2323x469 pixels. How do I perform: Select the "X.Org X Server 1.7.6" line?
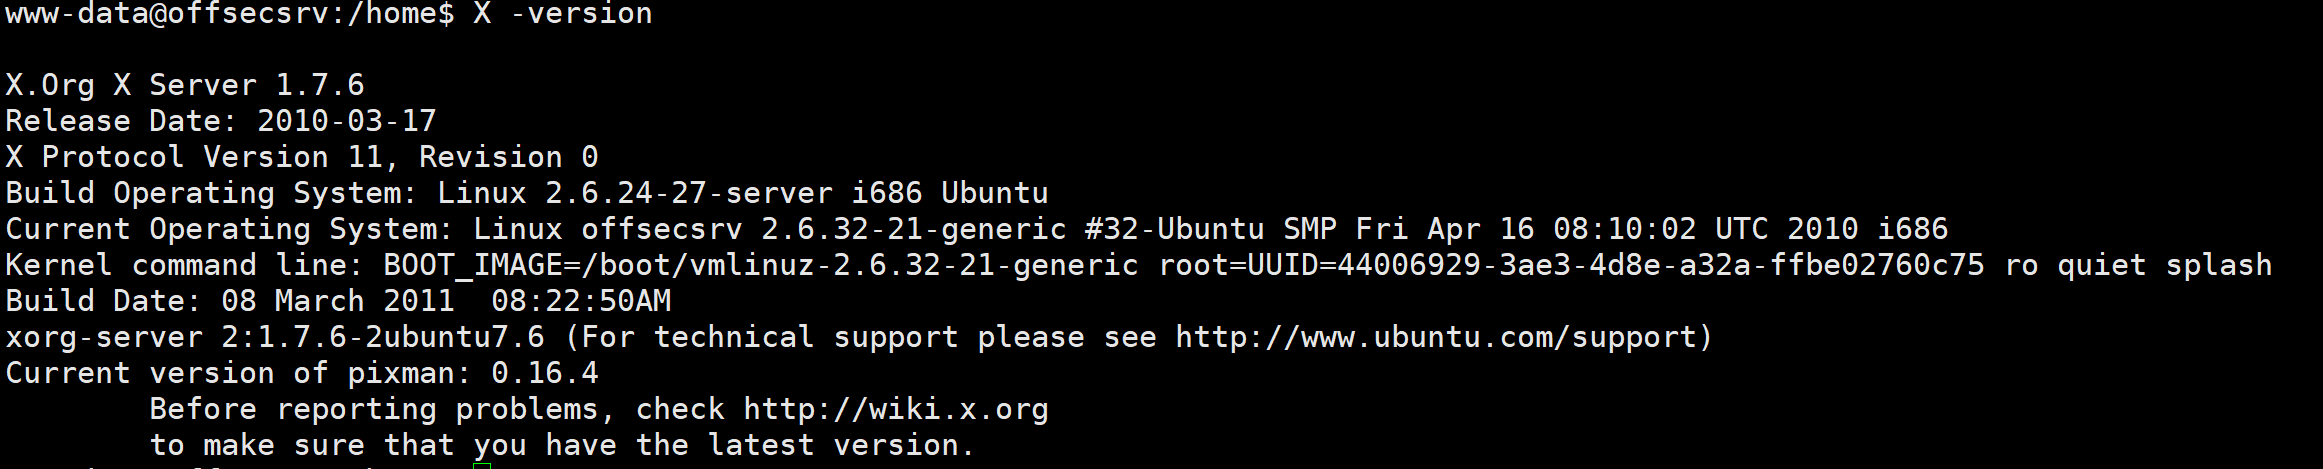tap(185, 86)
